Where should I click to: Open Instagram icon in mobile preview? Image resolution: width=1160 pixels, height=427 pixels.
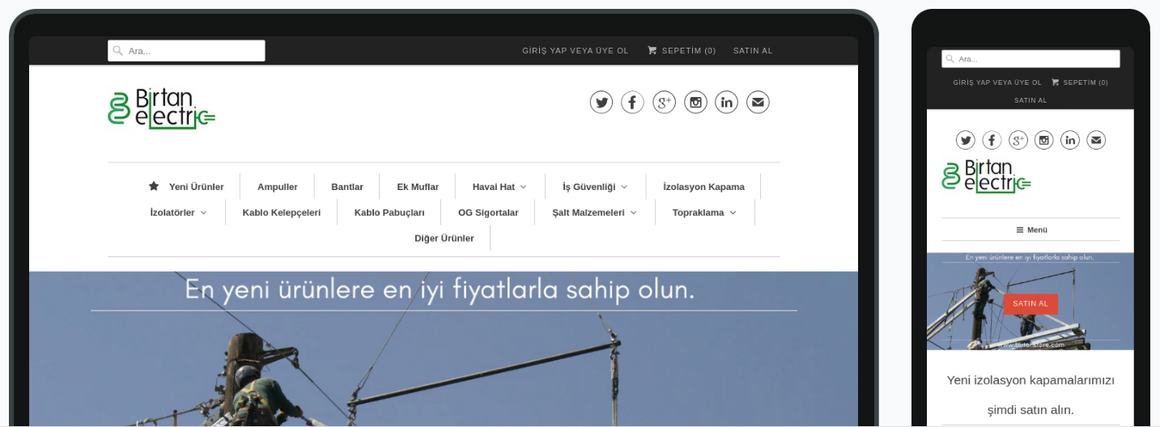click(1044, 140)
